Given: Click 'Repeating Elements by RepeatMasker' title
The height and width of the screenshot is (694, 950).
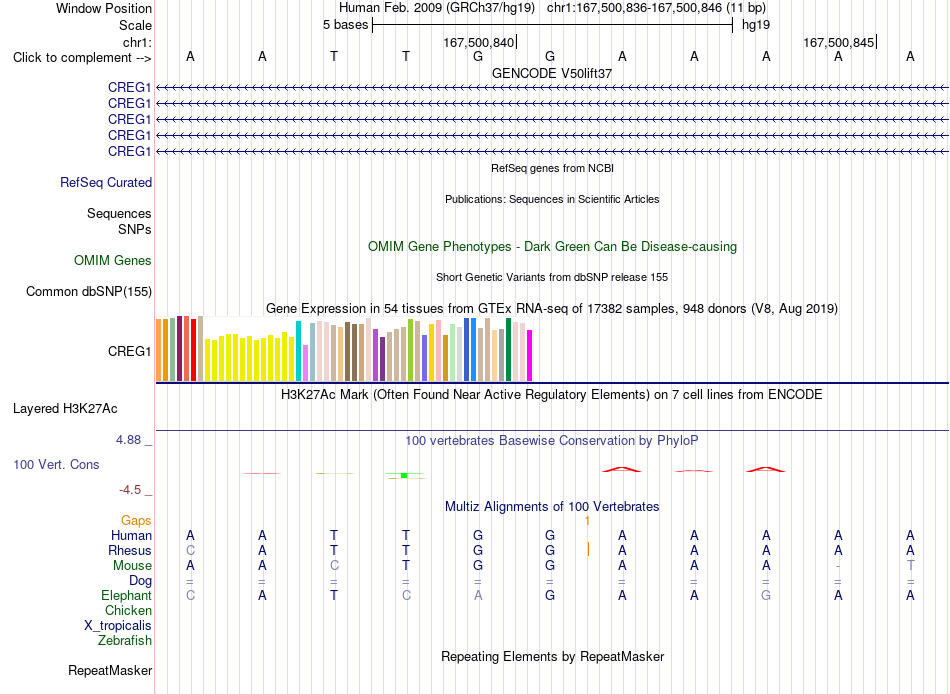Looking at the screenshot, I should [x=553, y=657].
